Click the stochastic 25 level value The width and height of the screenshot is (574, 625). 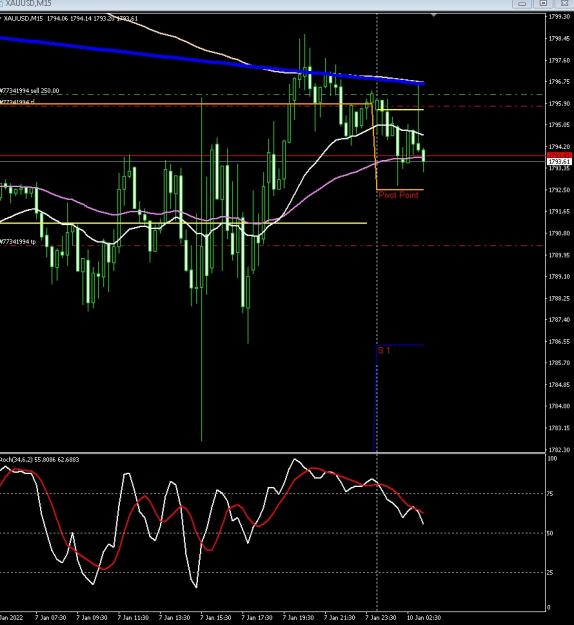pos(550,573)
